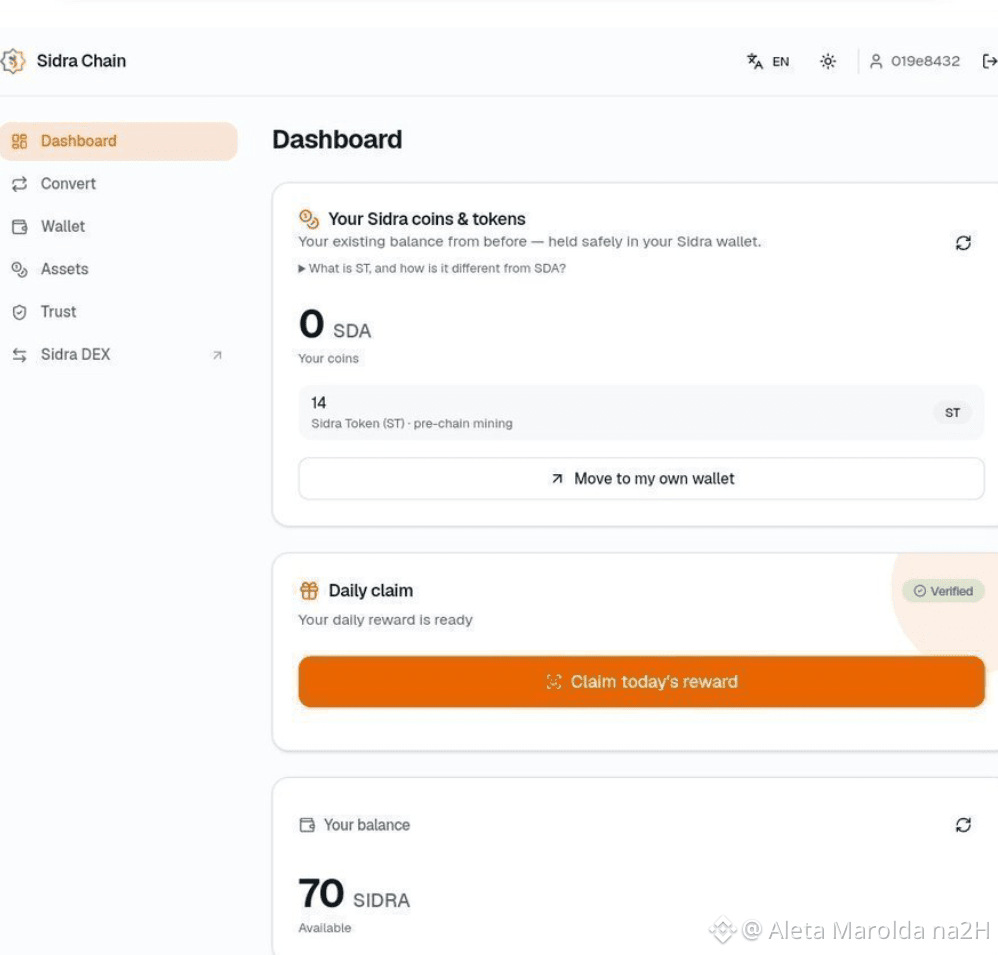Refresh the Your balance card

tap(963, 825)
